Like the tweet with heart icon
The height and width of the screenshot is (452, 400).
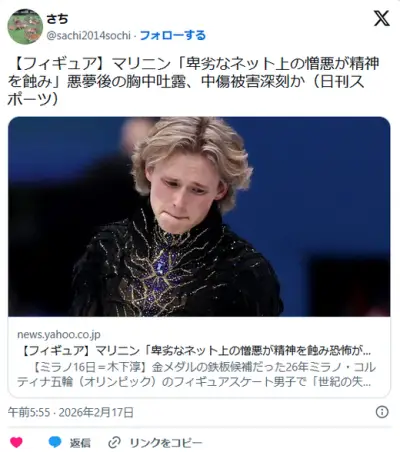coord(16,442)
